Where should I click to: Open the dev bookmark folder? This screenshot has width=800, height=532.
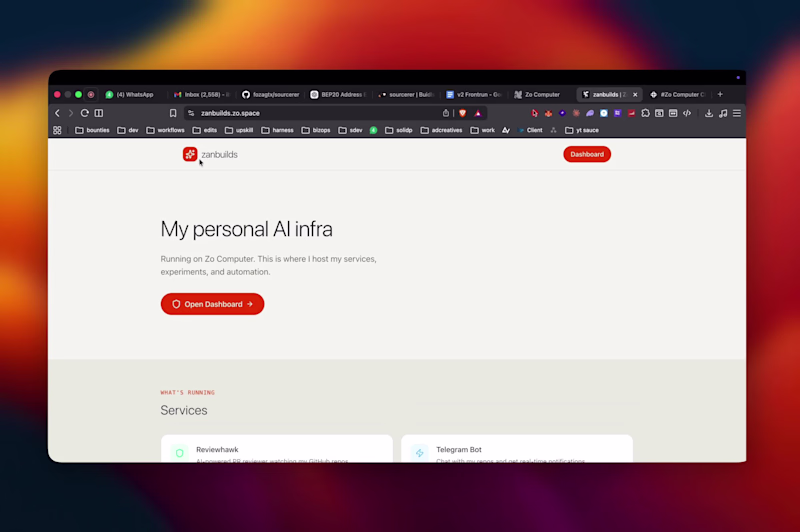tap(128, 130)
